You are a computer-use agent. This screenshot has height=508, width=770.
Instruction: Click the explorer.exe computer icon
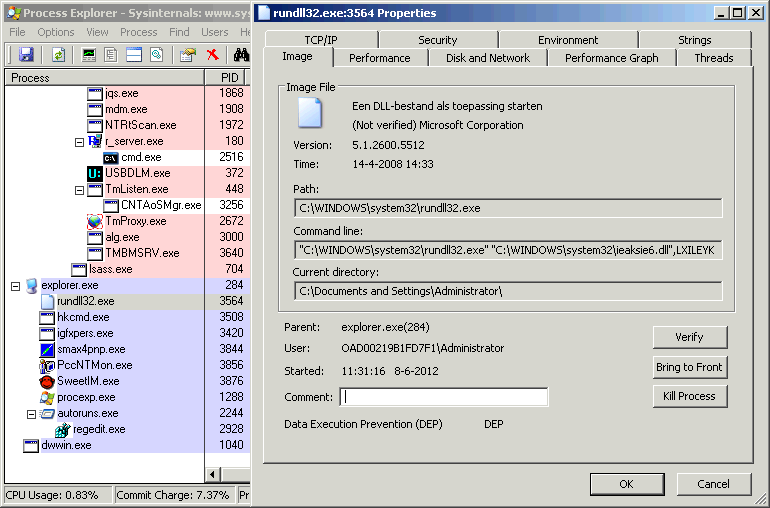coord(31,285)
